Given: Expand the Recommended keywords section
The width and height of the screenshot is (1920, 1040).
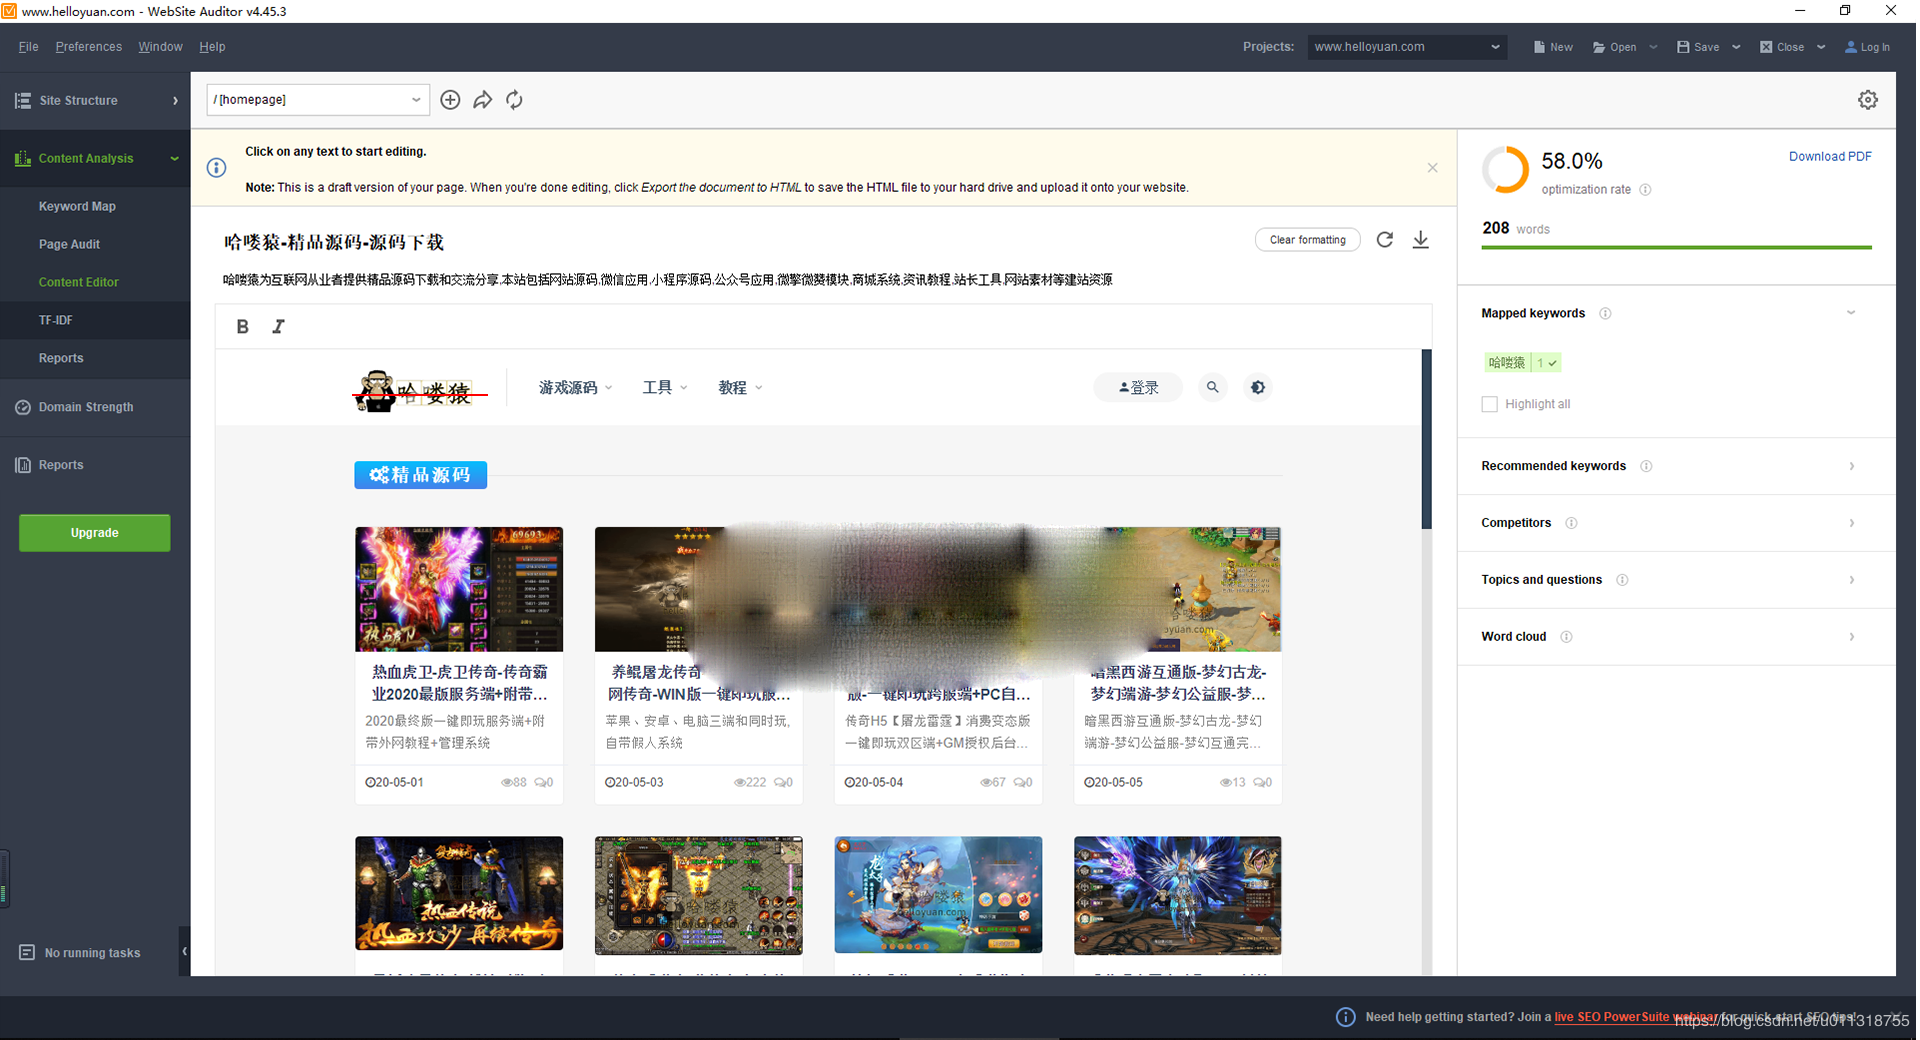Looking at the screenshot, I should click(x=1852, y=466).
